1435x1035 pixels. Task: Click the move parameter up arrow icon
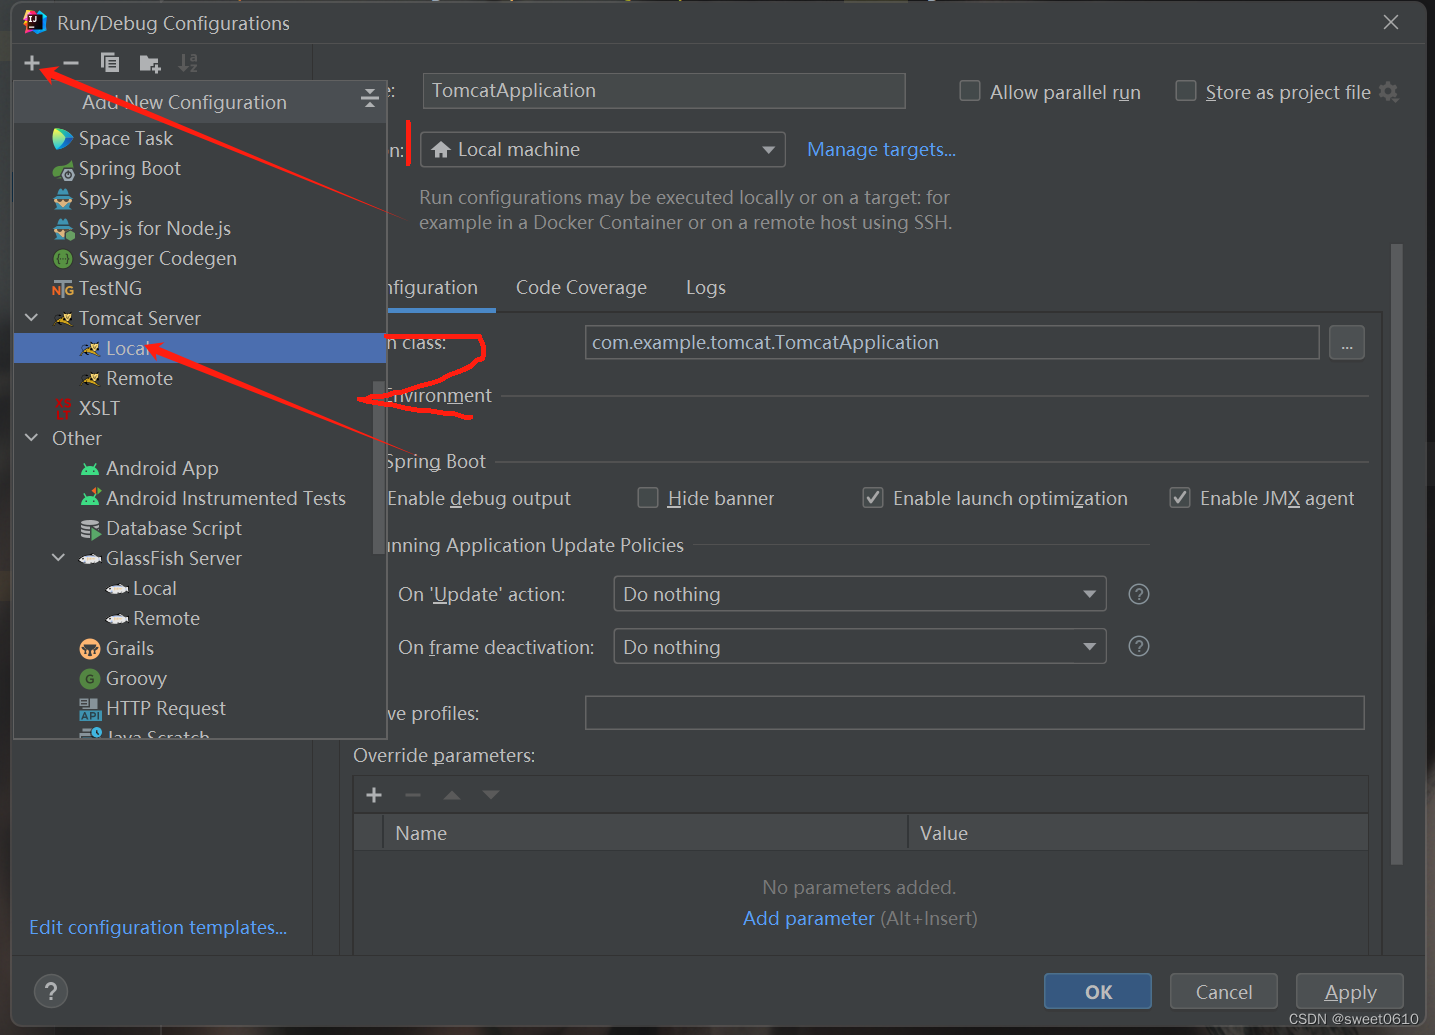click(x=452, y=795)
